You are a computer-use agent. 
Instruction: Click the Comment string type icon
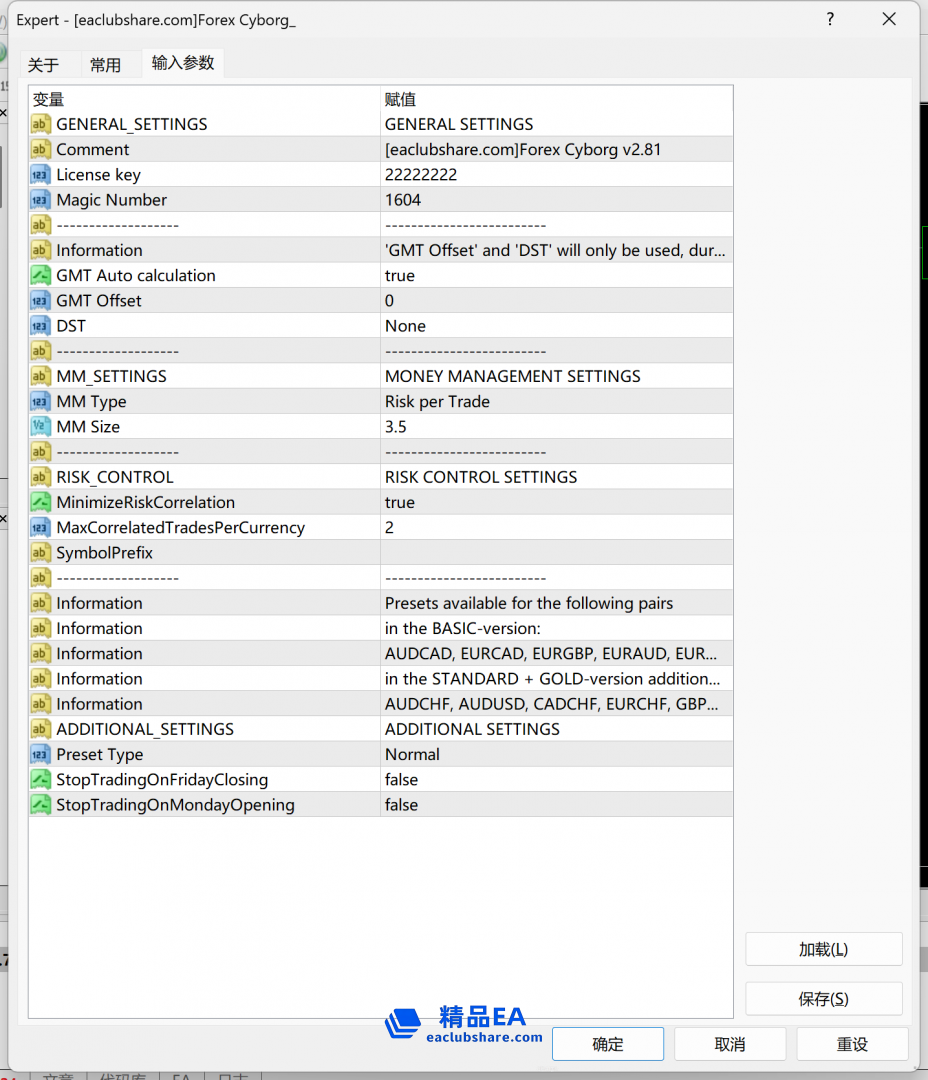click(x=40, y=150)
